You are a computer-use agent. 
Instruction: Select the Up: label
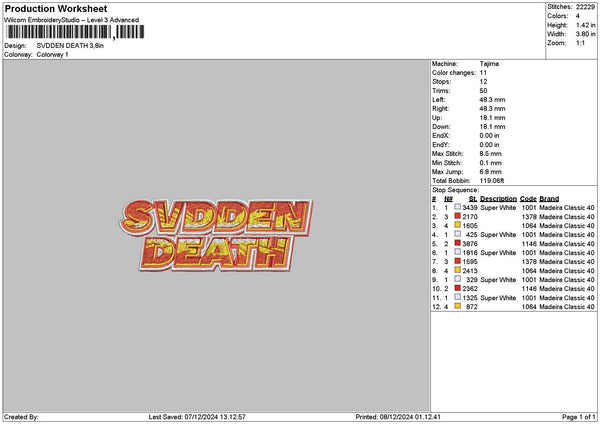pos(437,118)
